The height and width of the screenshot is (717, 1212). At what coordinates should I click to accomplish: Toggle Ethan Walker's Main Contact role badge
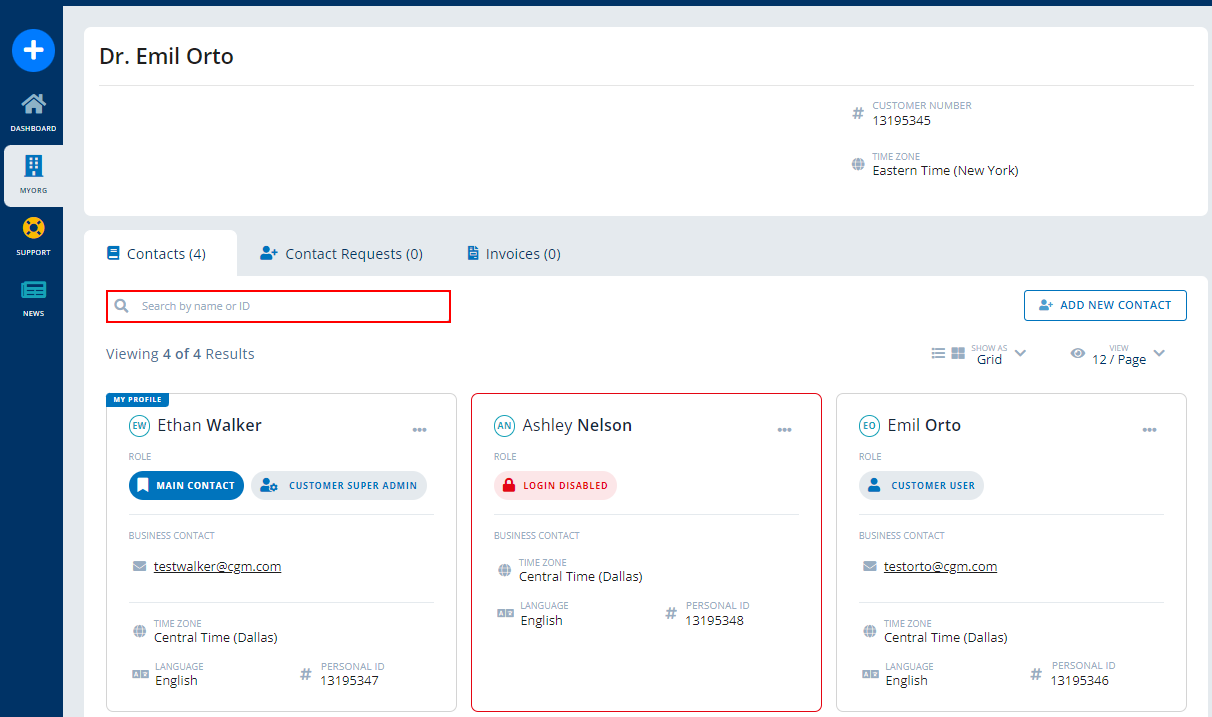(186, 485)
